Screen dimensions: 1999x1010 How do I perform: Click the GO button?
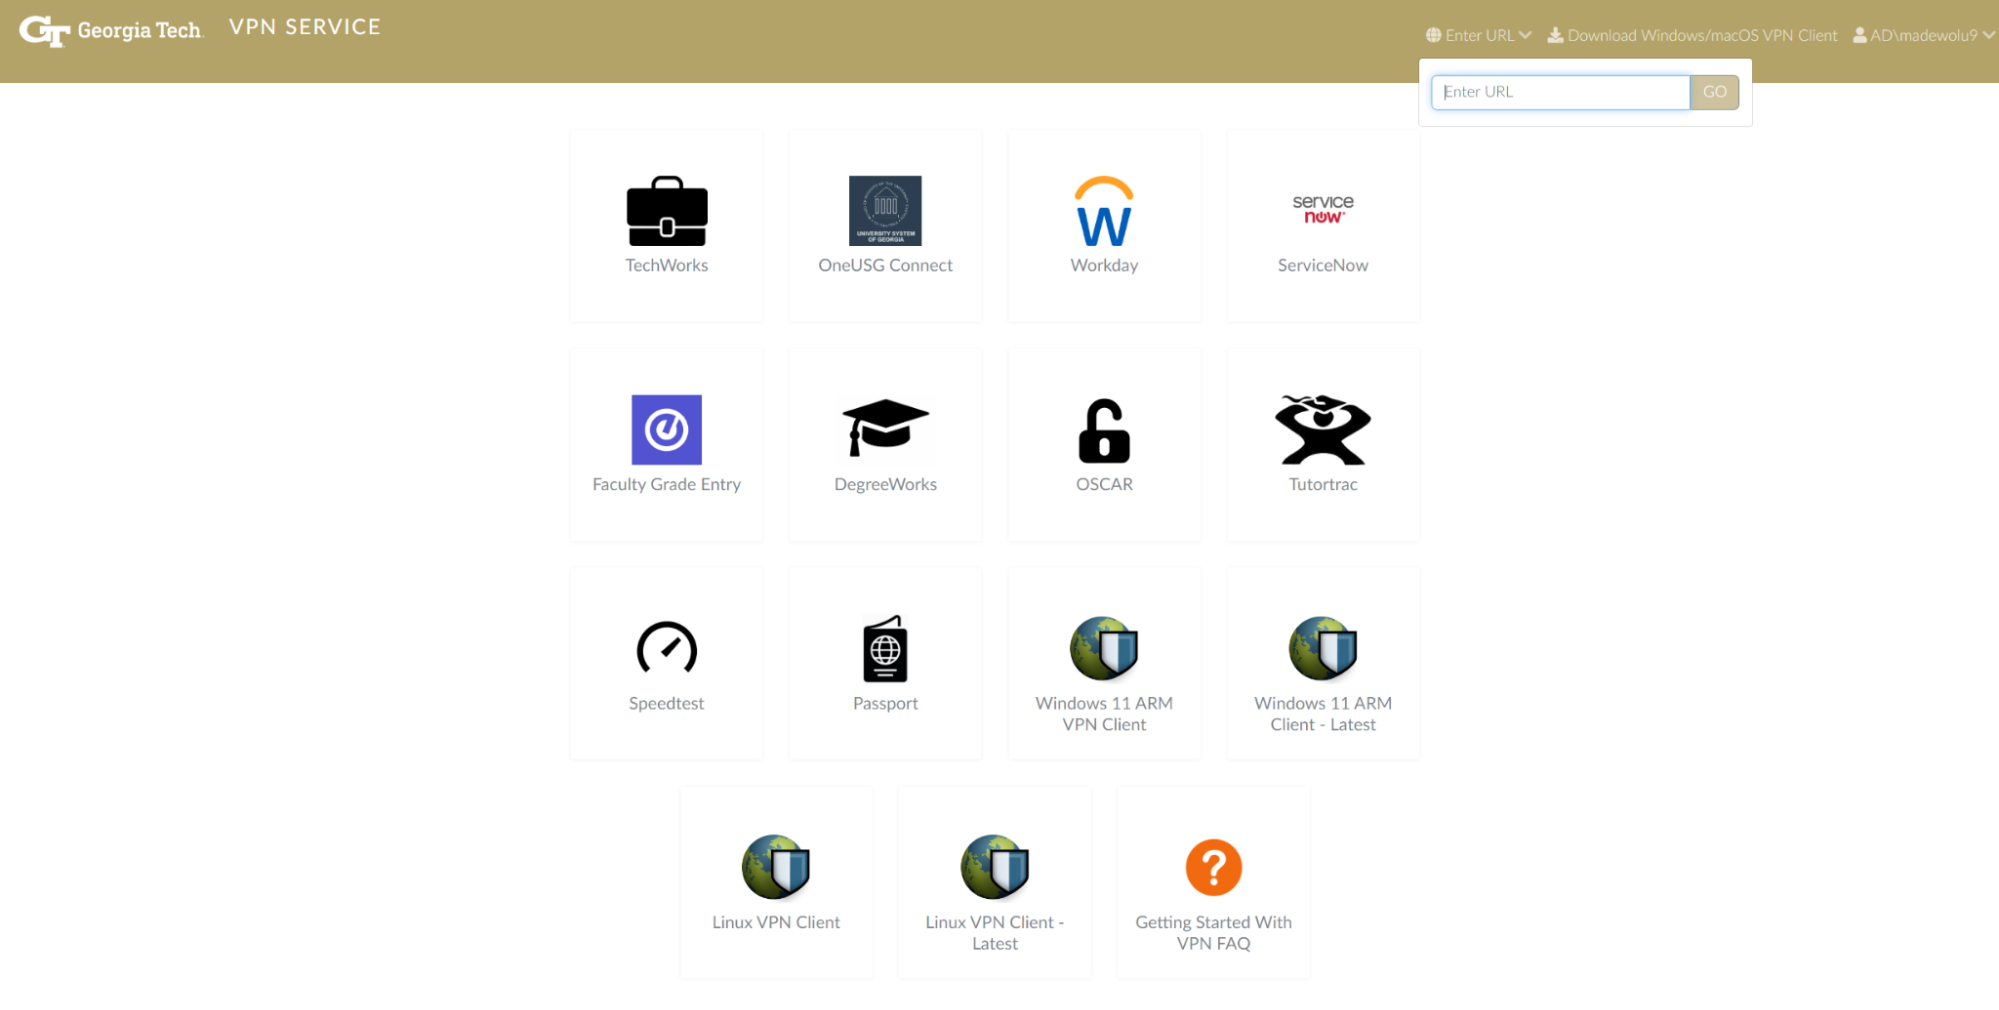1714,92
